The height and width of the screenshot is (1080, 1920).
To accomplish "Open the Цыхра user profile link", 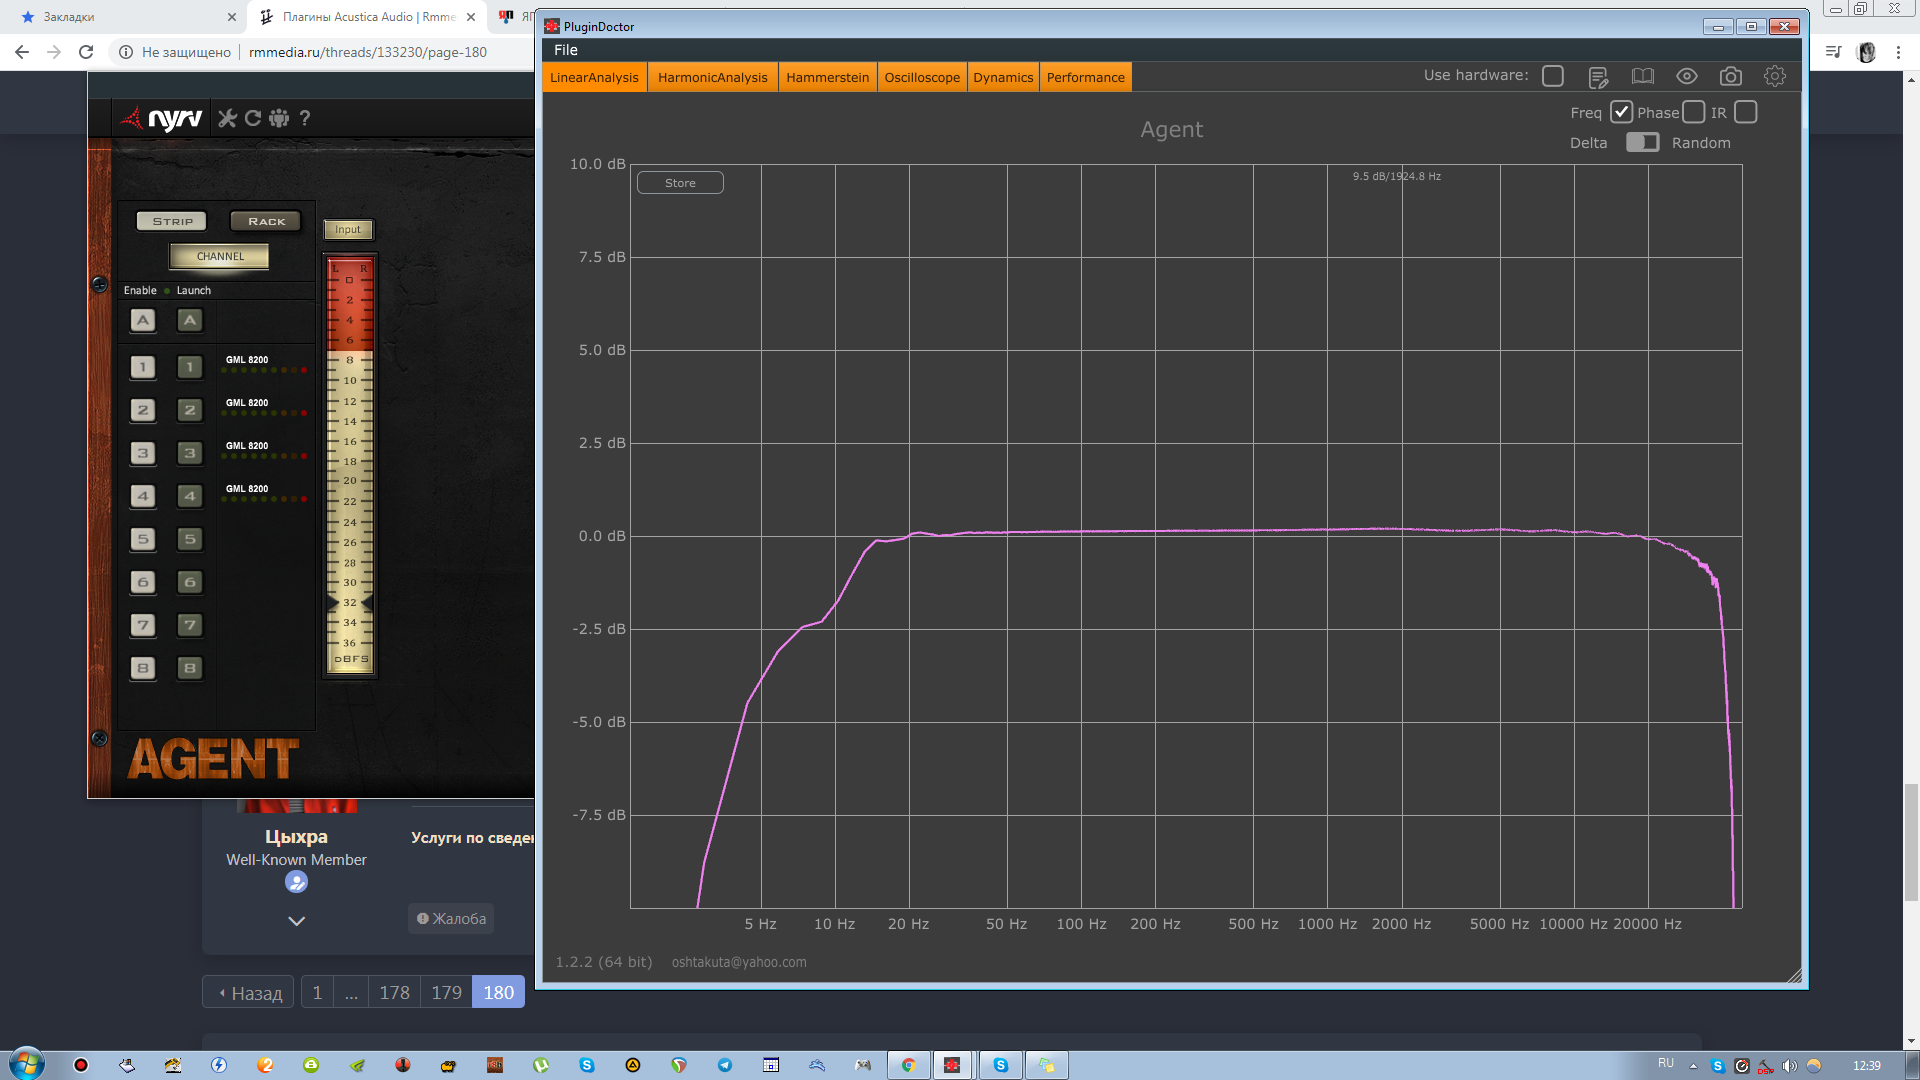I will coord(296,837).
